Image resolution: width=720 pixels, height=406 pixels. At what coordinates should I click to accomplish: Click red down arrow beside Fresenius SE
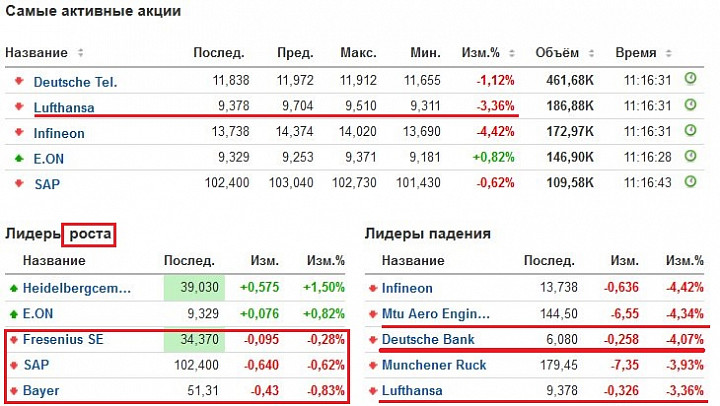pos(14,340)
